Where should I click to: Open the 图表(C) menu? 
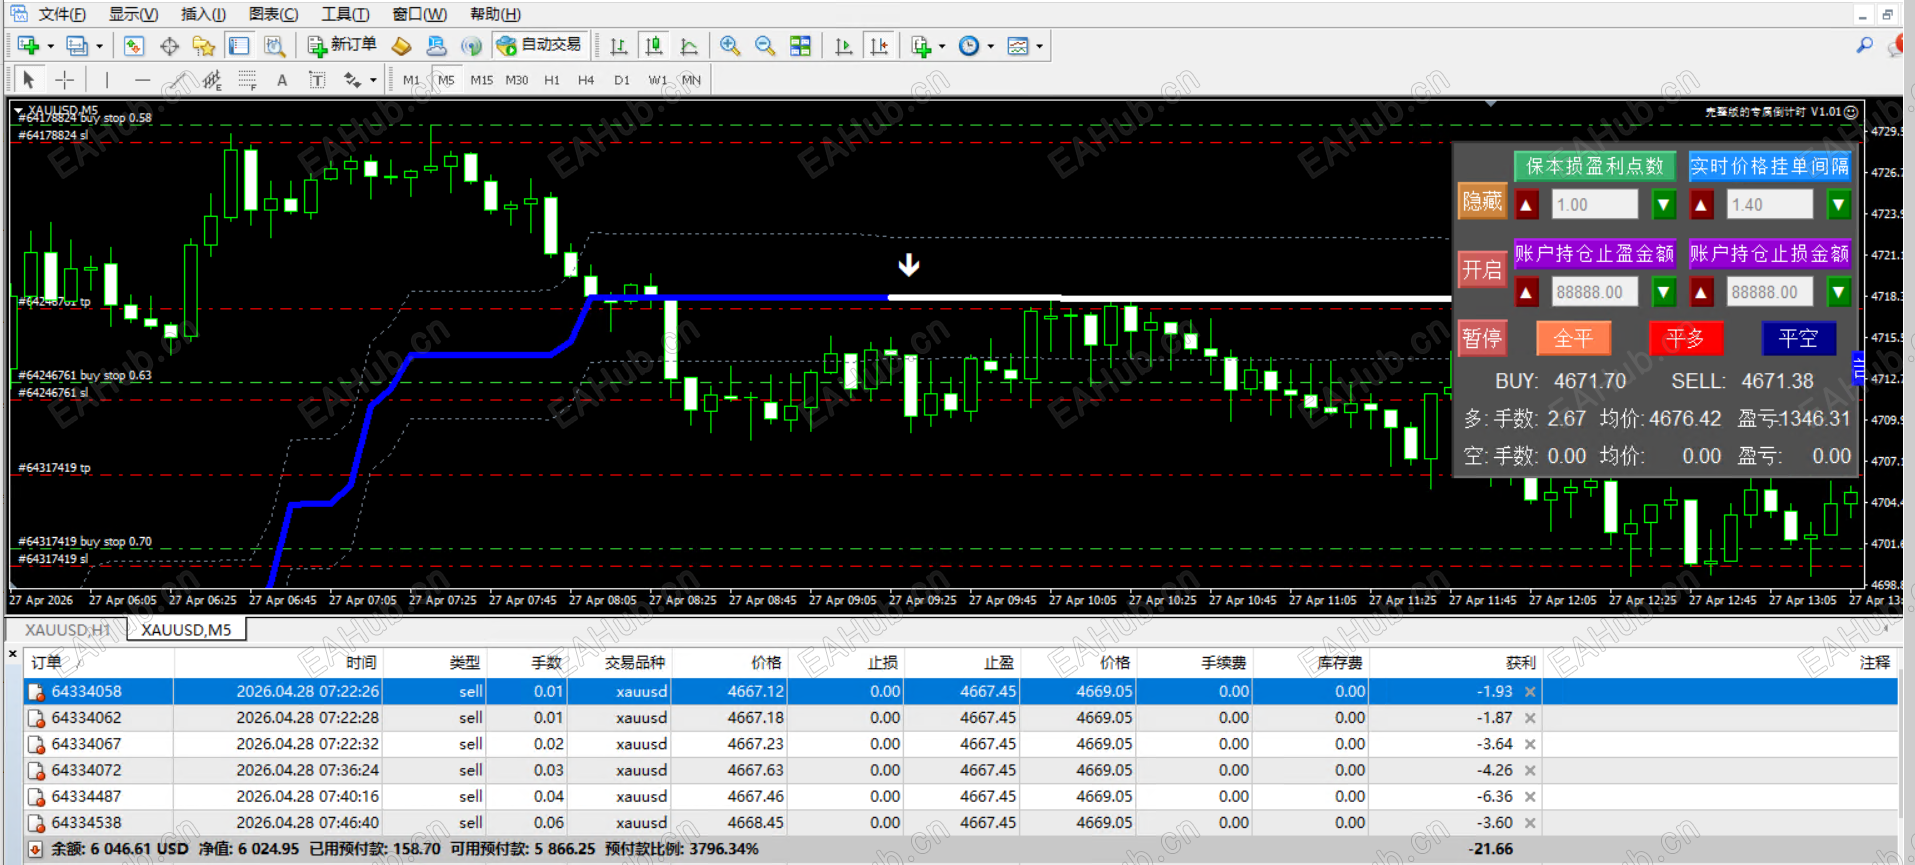(273, 14)
